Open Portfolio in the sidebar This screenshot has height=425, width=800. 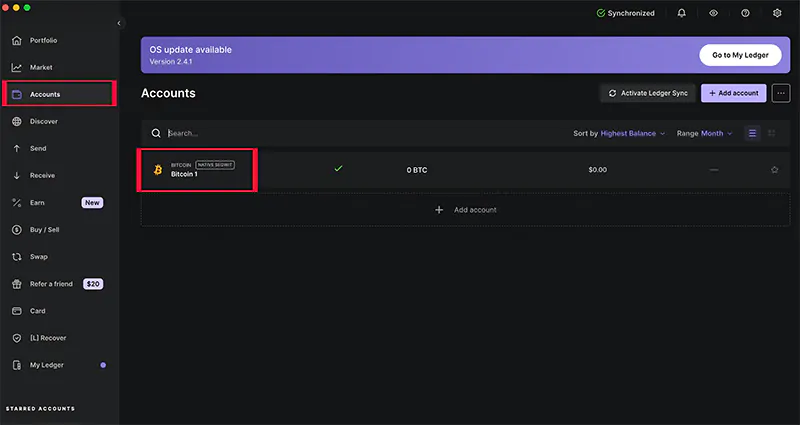(x=43, y=40)
